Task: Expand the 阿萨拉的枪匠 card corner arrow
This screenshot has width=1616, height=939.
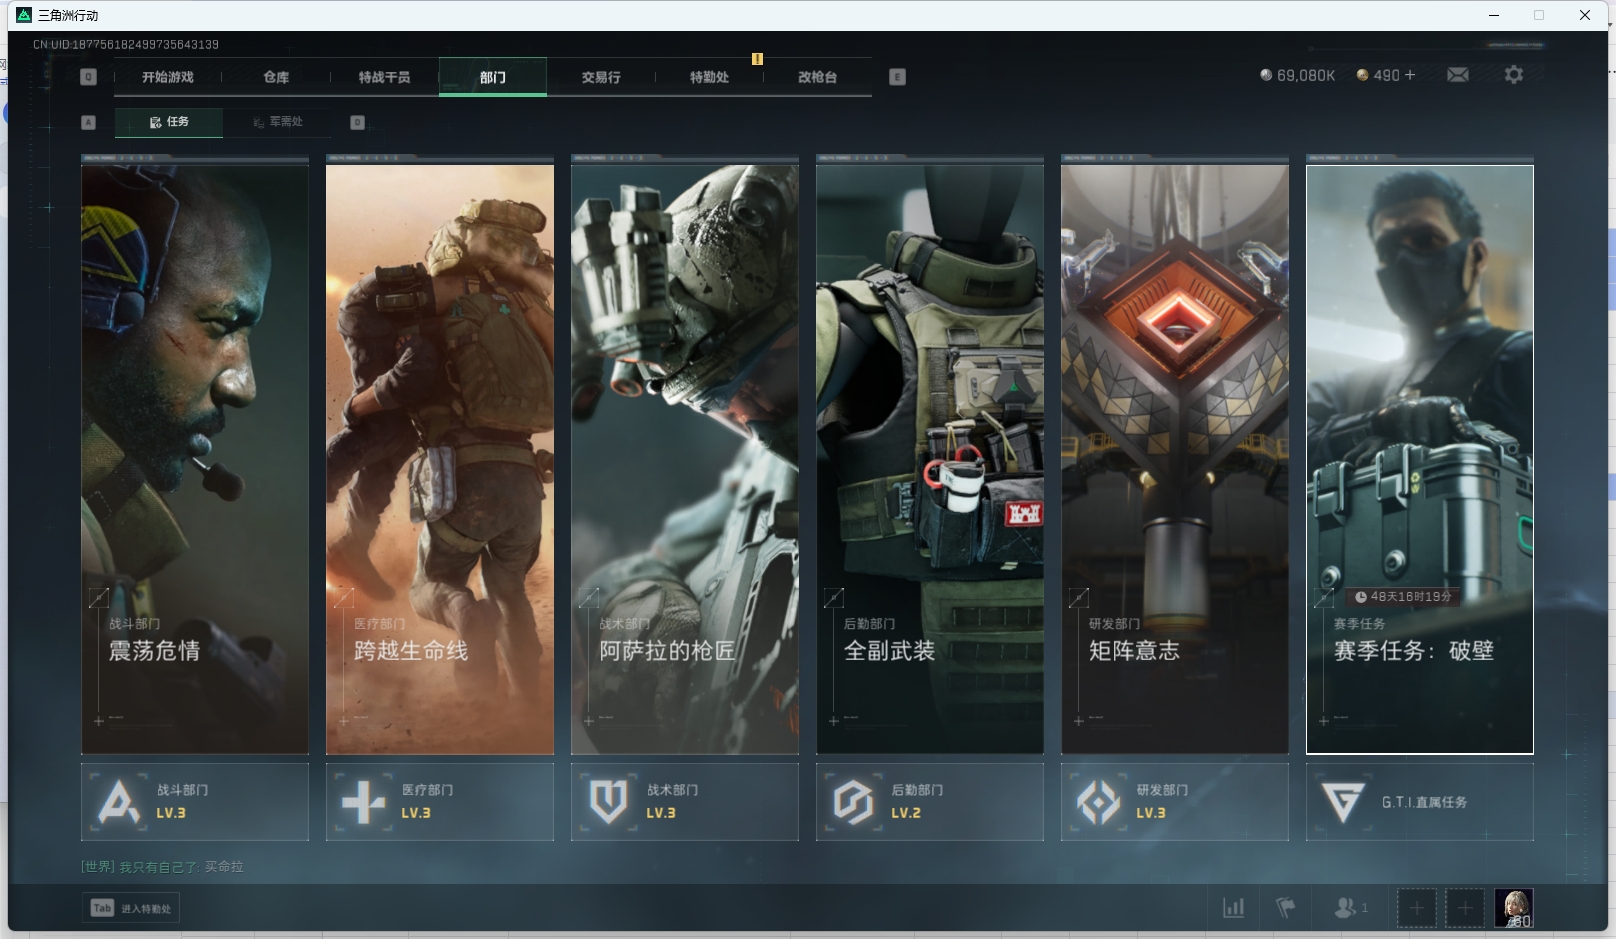Action: pos(588,598)
